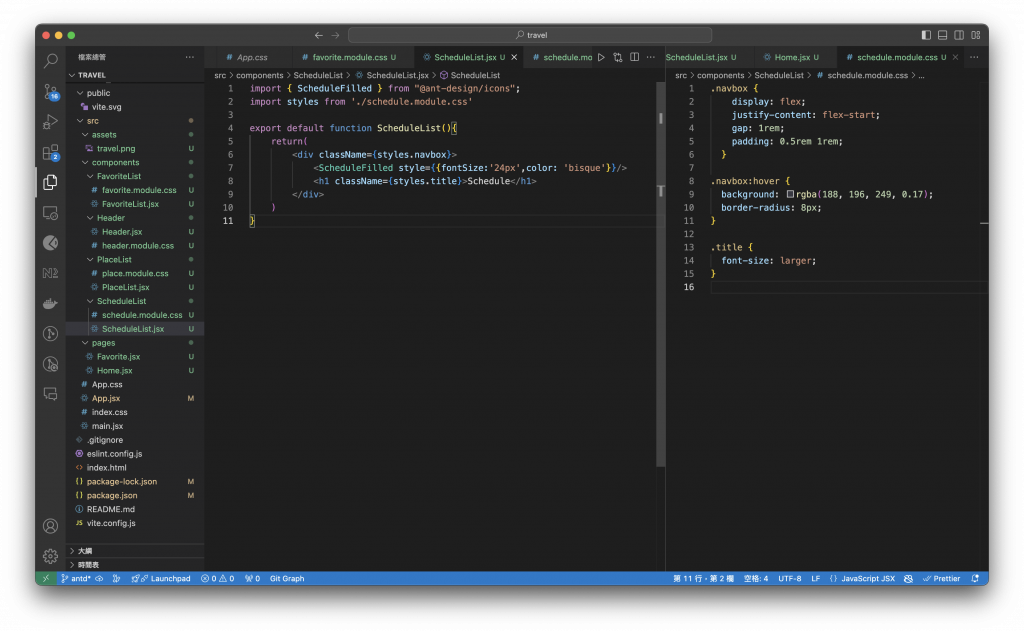The width and height of the screenshot is (1024, 632).
Task: Collapse the ScheduleList folder in explorer
Action: (x=121, y=301)
